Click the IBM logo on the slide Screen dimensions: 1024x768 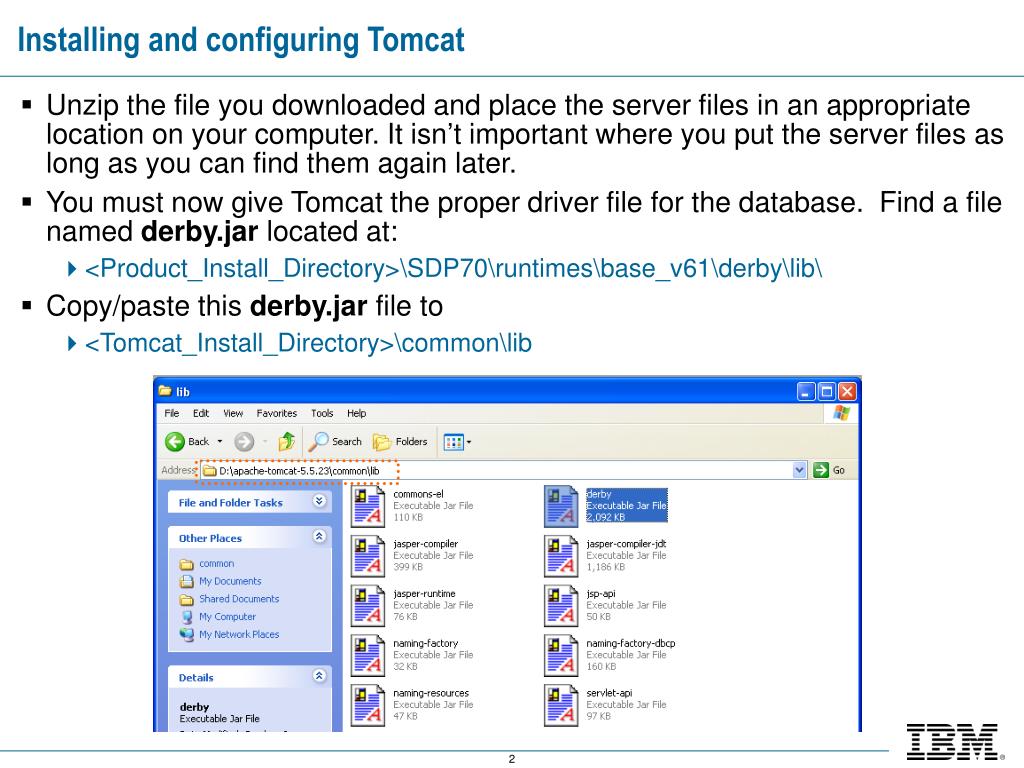[x=955, y=742]
